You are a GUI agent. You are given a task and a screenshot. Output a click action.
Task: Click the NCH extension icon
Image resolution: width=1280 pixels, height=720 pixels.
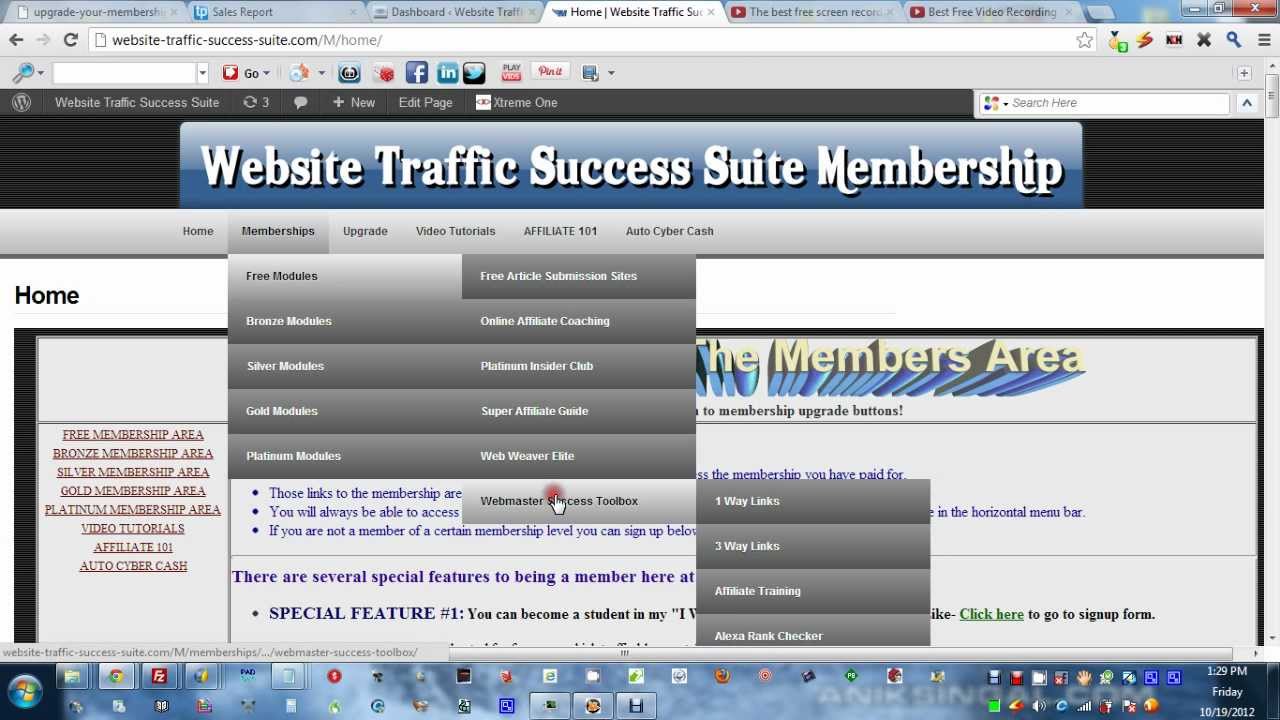coord(1174,40)
